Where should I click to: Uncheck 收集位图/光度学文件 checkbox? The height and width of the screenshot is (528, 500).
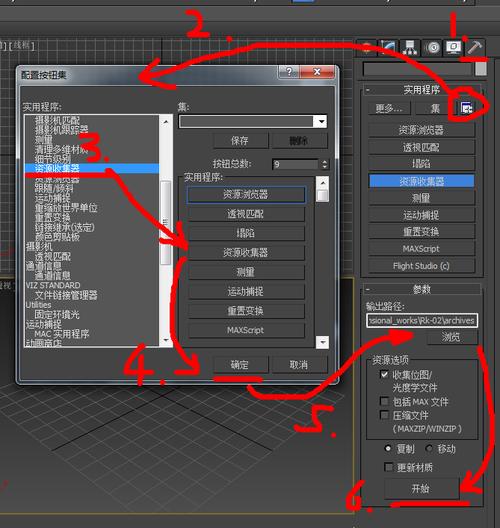click(x=384, y=374)
